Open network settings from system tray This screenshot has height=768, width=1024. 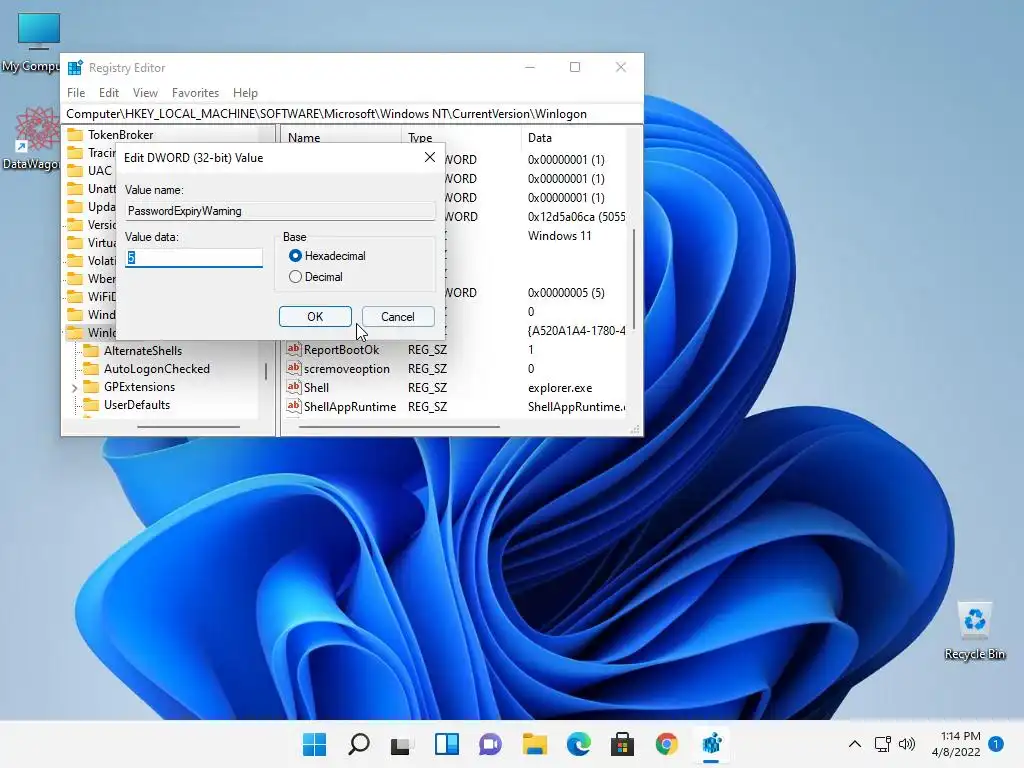pos(882,744)
